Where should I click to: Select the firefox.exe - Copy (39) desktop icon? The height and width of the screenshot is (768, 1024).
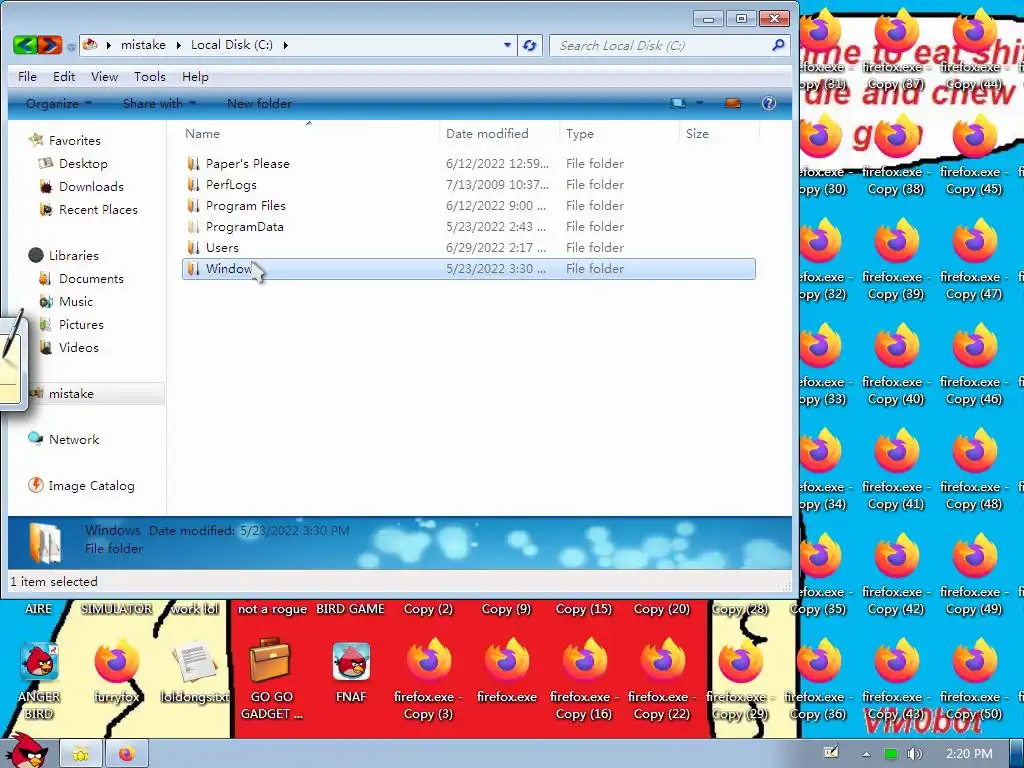pyautogui.click(x=896, y=260)
